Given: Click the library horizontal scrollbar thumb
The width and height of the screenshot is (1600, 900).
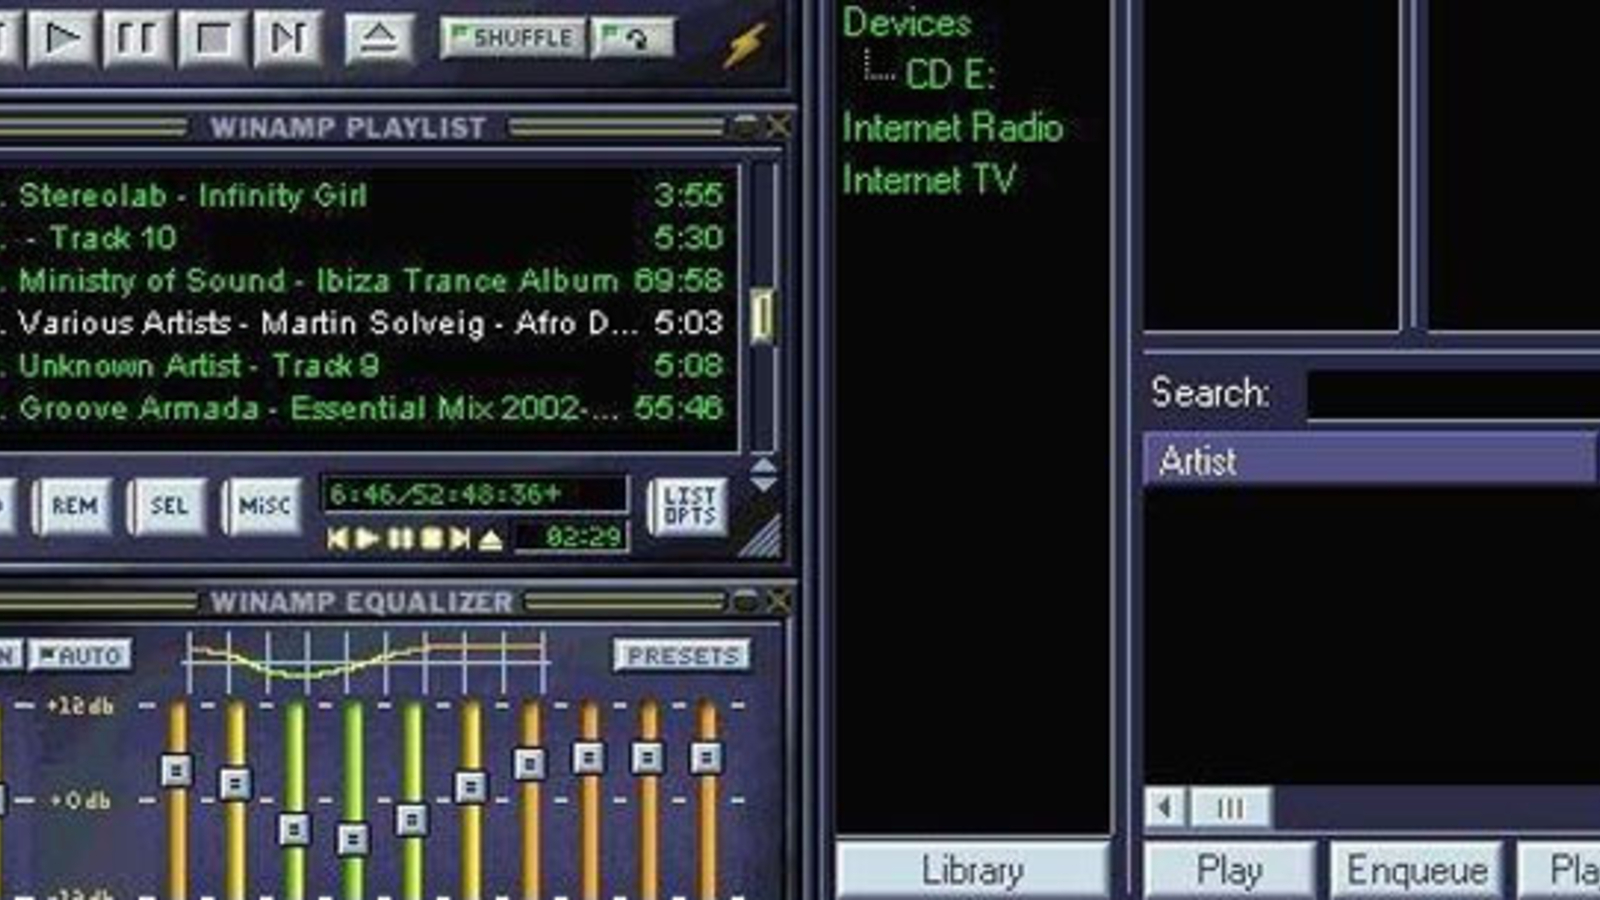Looking at the screenshot, I should point(1231,808).
